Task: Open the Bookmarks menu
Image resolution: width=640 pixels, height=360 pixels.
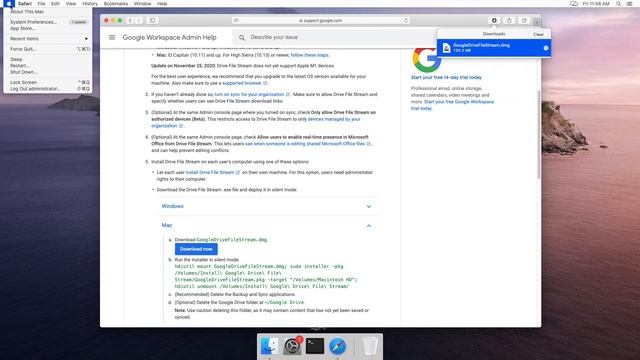Action: click(116, 4)
